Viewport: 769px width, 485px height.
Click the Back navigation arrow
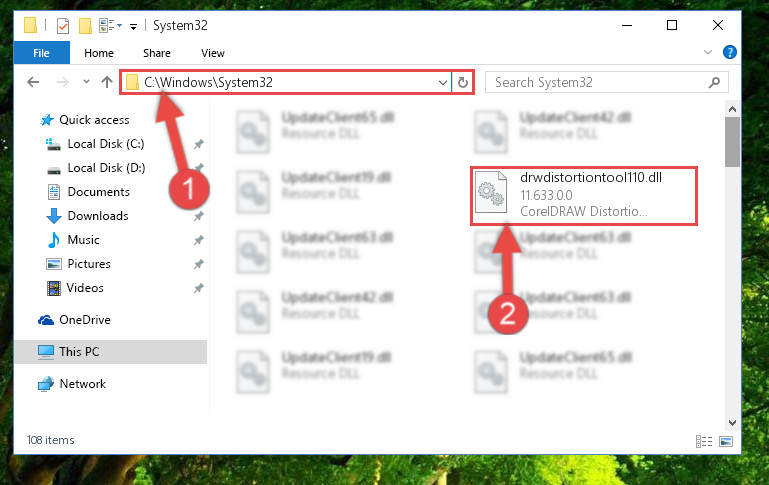pos(33,82)
